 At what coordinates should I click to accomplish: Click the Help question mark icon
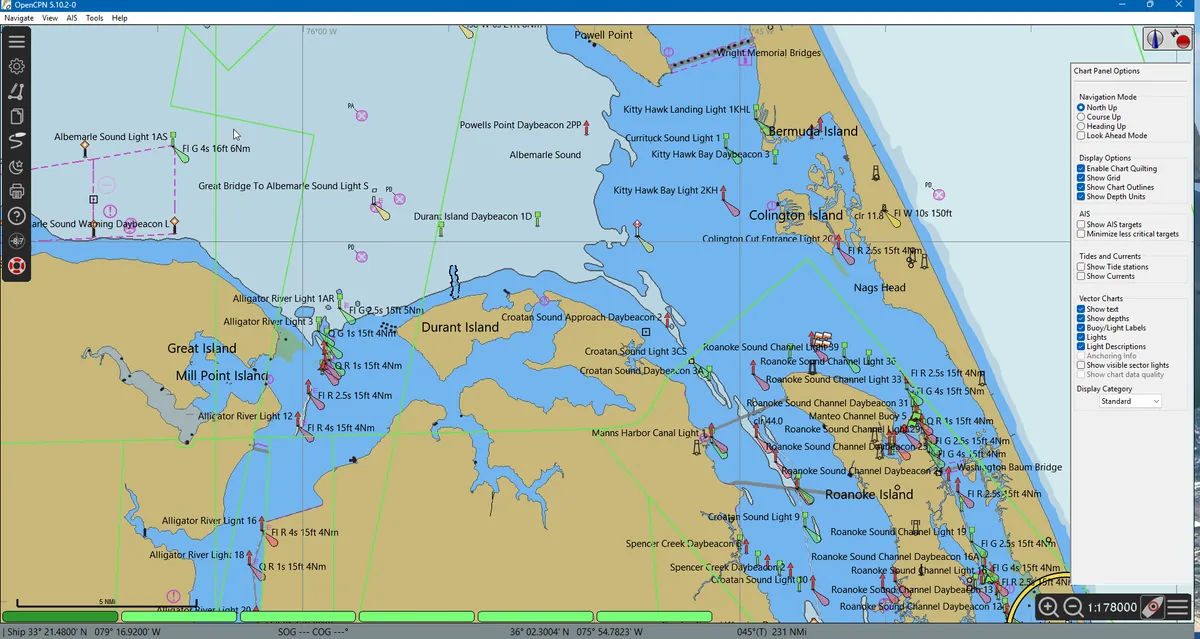[x=16, y=217]
